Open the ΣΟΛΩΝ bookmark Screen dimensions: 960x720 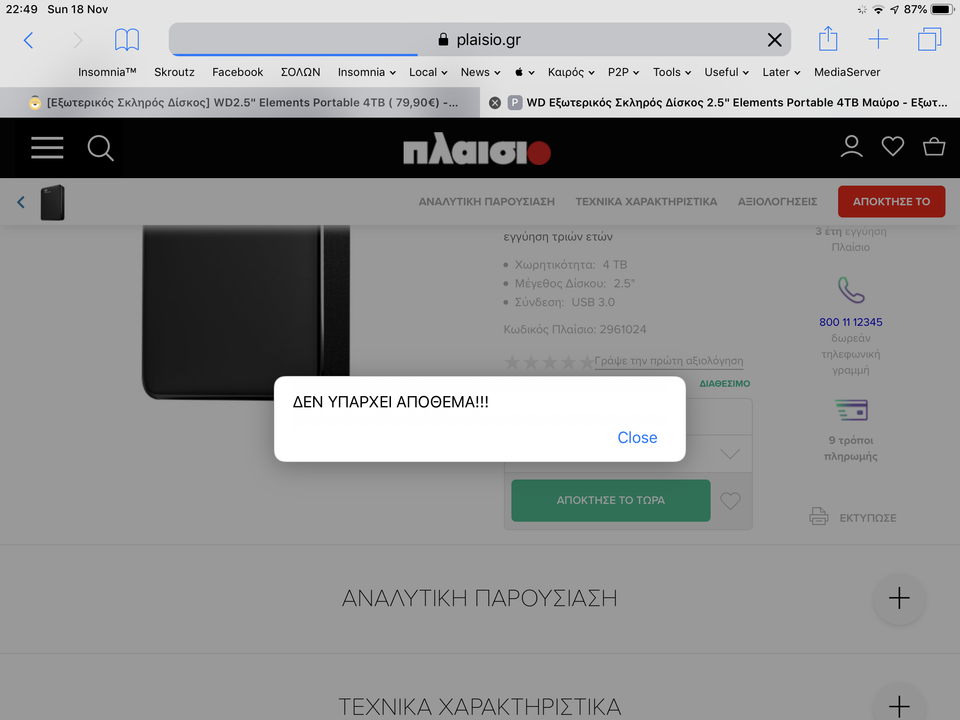[x=301, y=72]
